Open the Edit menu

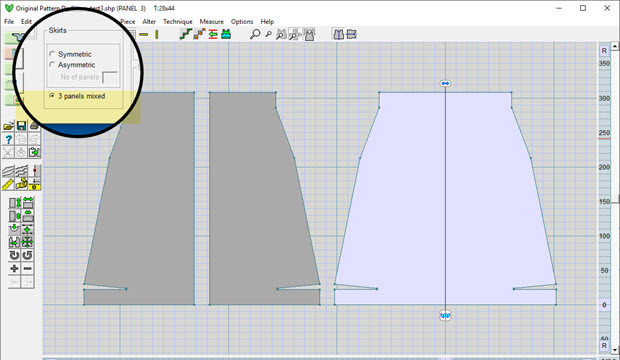point(26,21)
